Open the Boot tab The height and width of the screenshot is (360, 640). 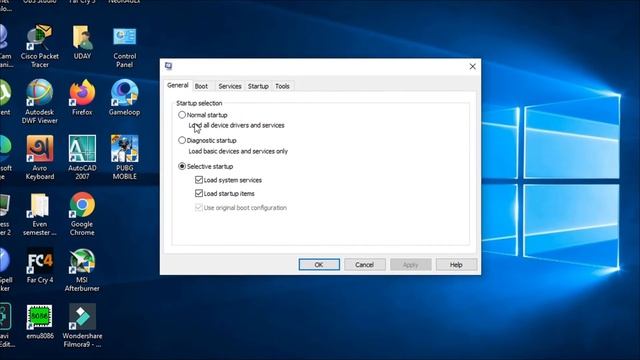[201, 86]
